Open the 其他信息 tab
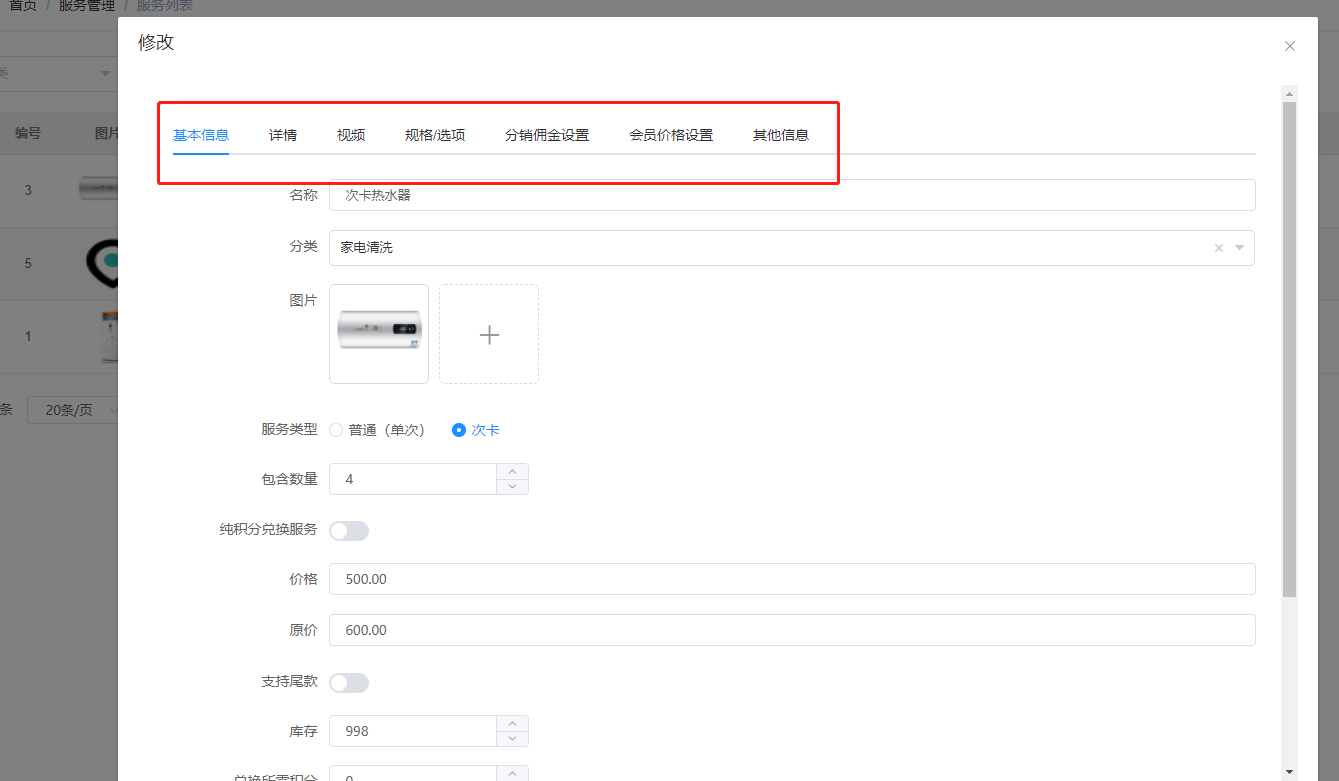Viewport: 1339px width, 781px height. (x=781, y=135)
